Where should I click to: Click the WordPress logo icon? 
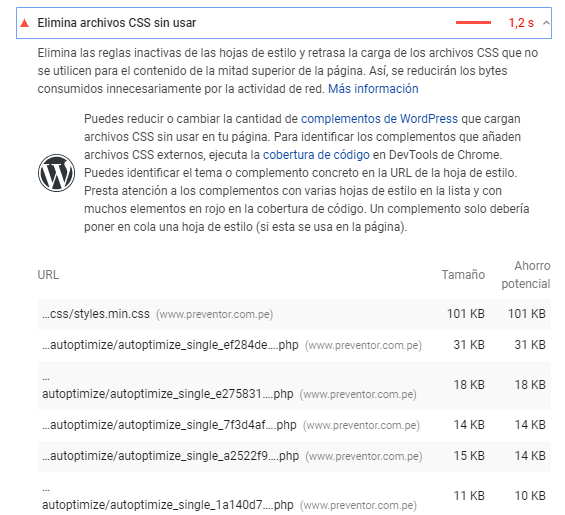(57, 173)
